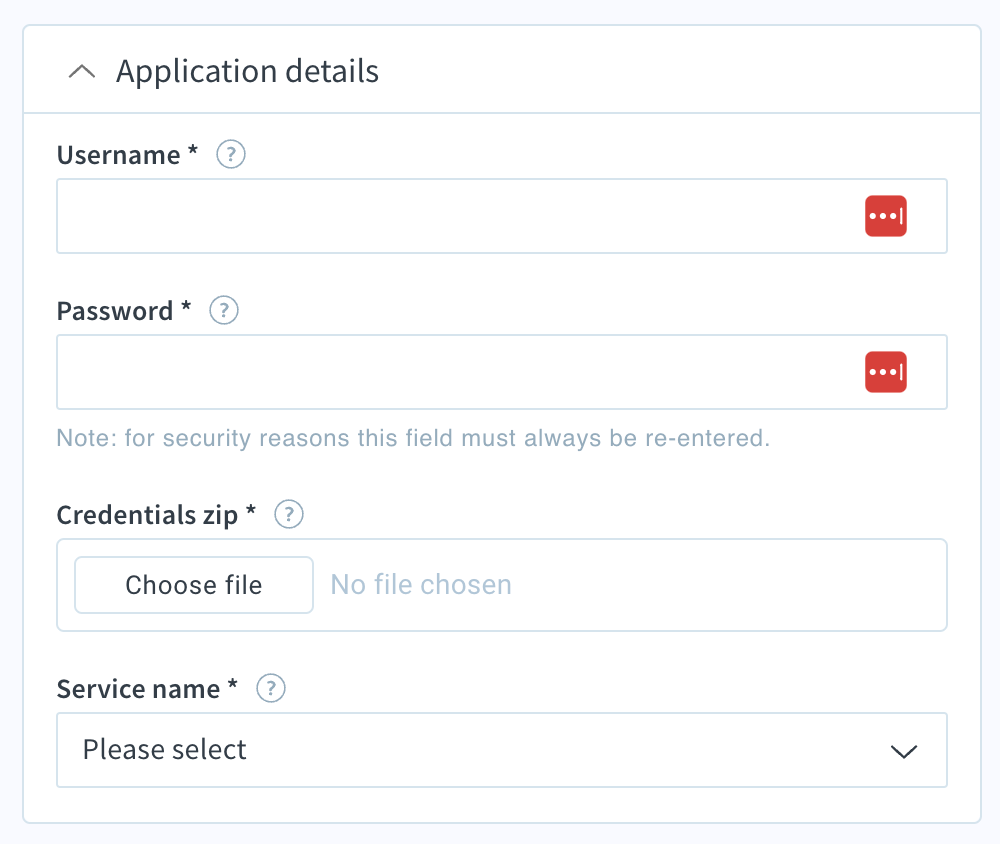Open the Service name dropdown

(x=502, y=750)
